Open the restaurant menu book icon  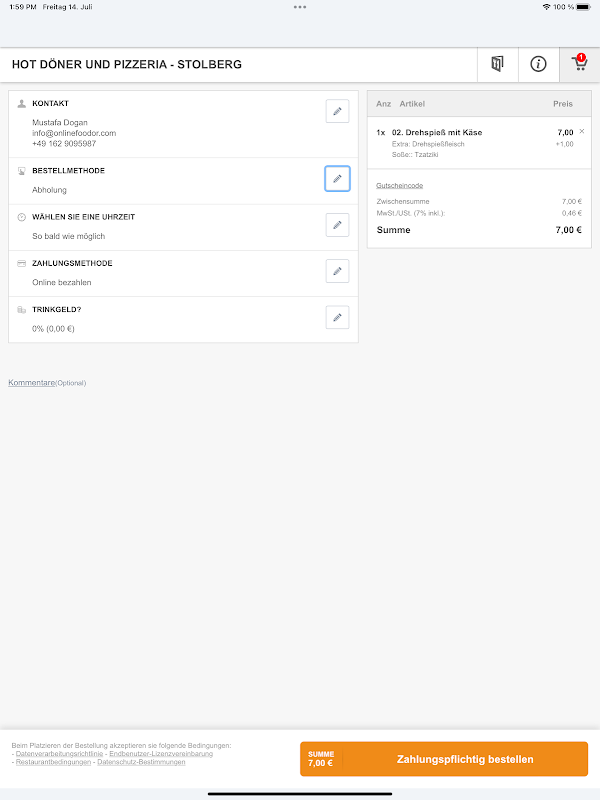pyautogui.click(x=497, y=65)
